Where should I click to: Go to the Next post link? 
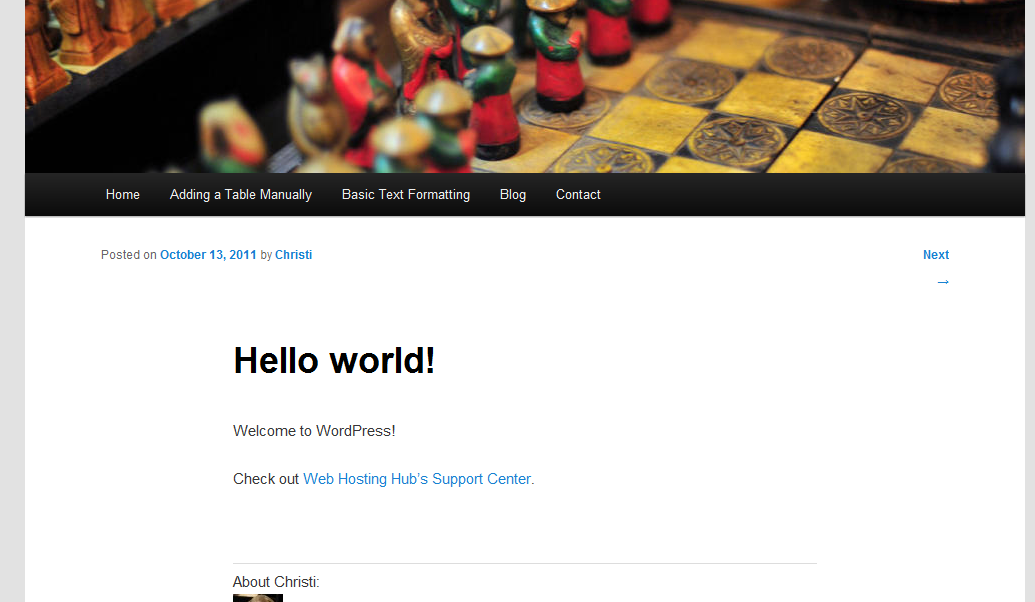click(936, 255)
